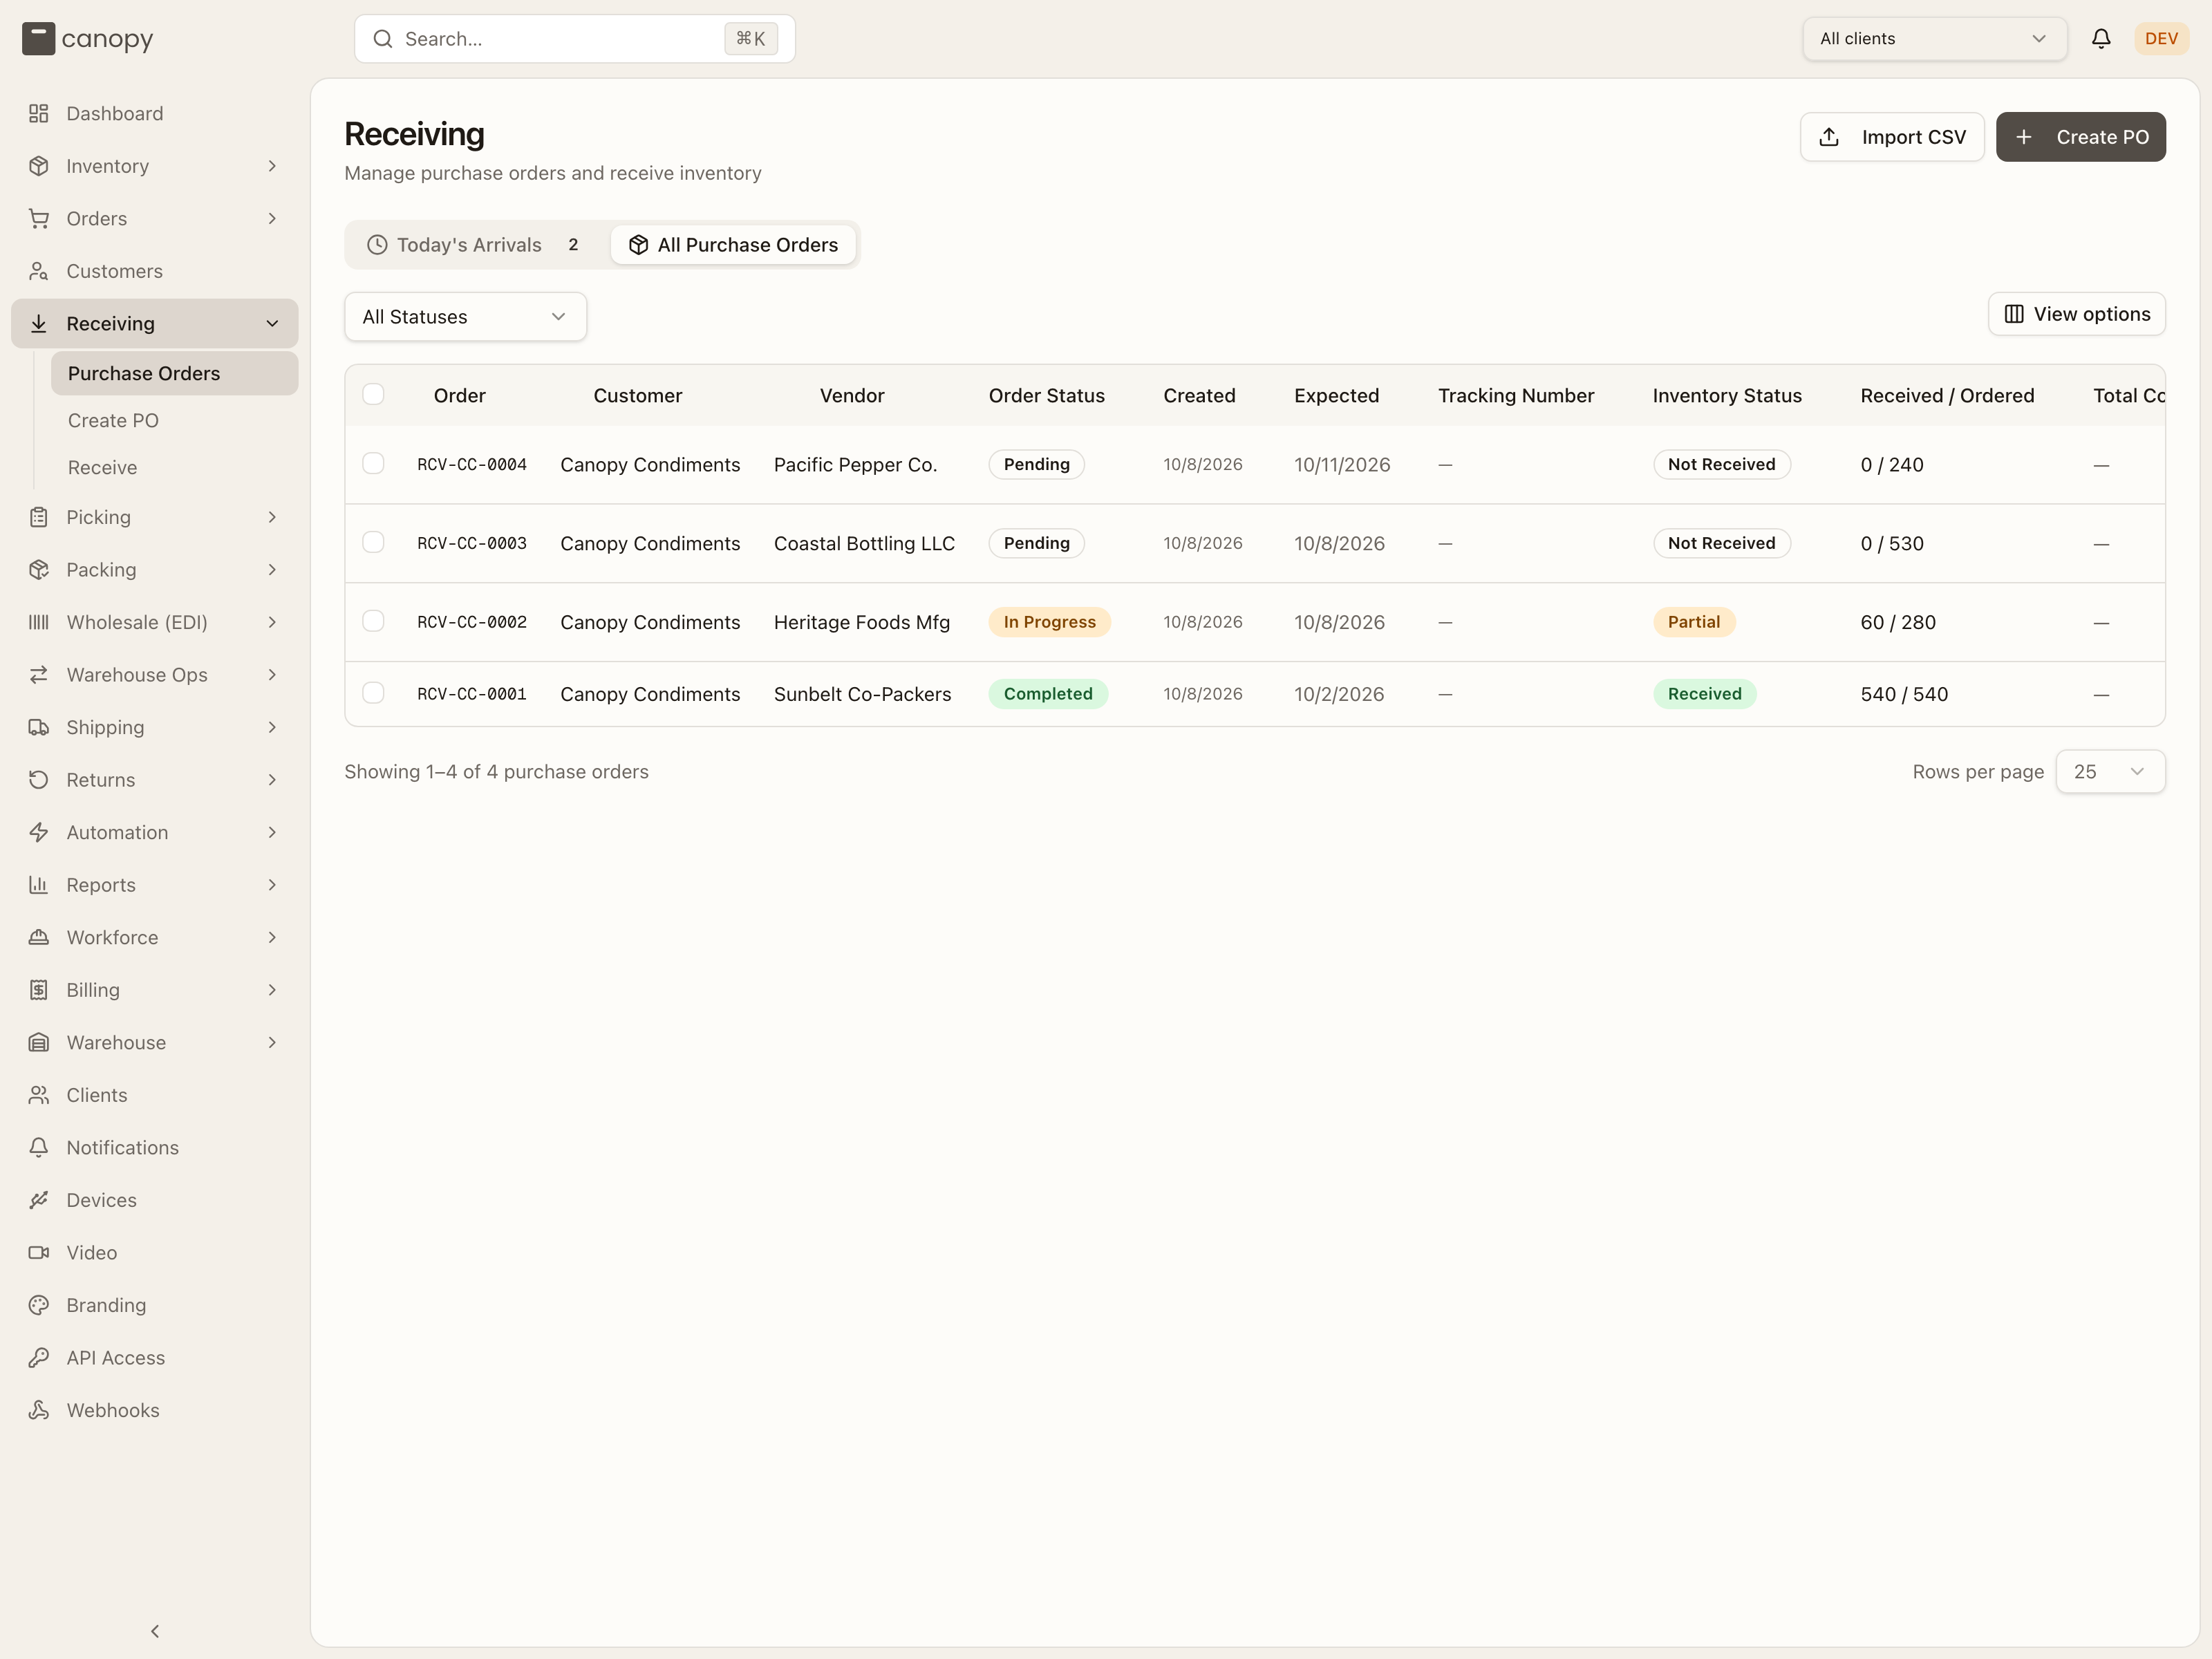Switch to Today's Arrivals tab
This screenshot has width=2212, height=1659.
[474, 245]
